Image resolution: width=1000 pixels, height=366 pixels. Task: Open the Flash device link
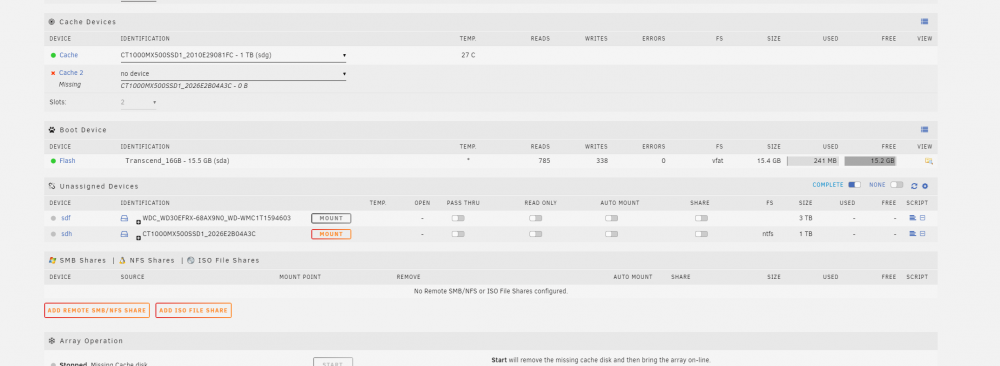point(68,161)
